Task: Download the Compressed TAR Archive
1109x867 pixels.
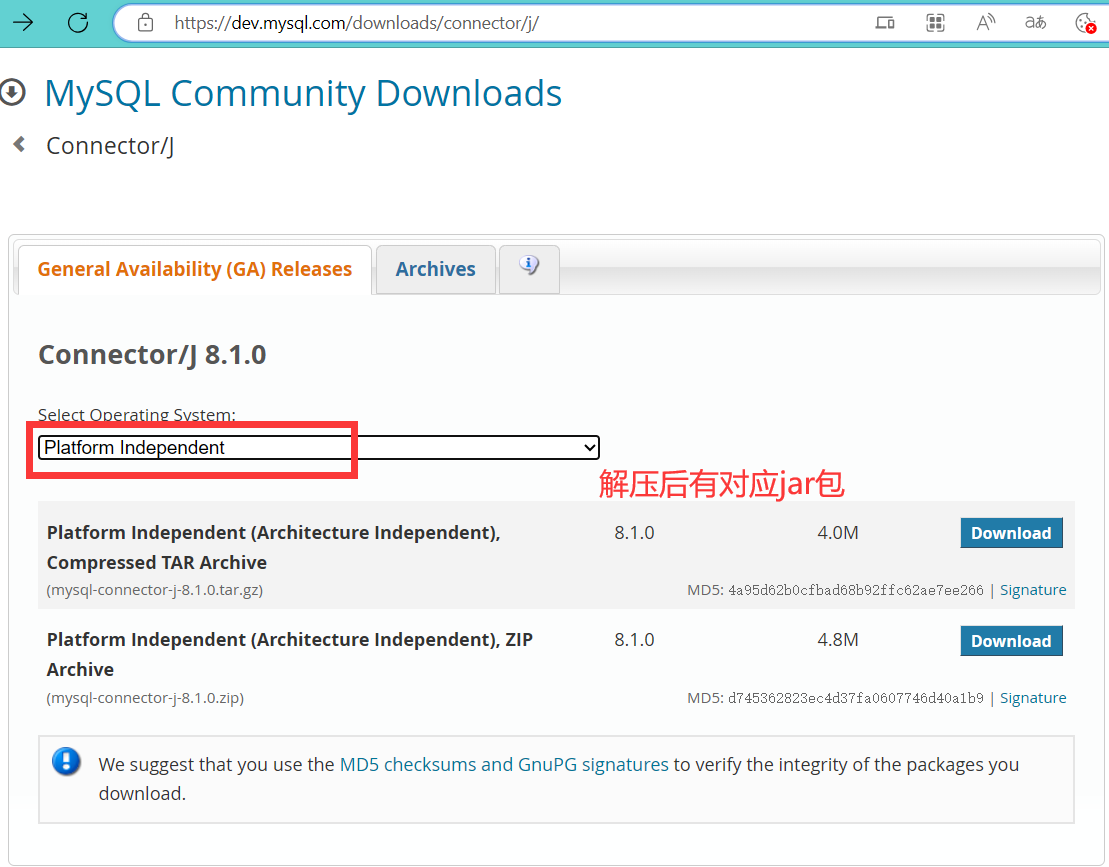Action: pos(1011,533)
